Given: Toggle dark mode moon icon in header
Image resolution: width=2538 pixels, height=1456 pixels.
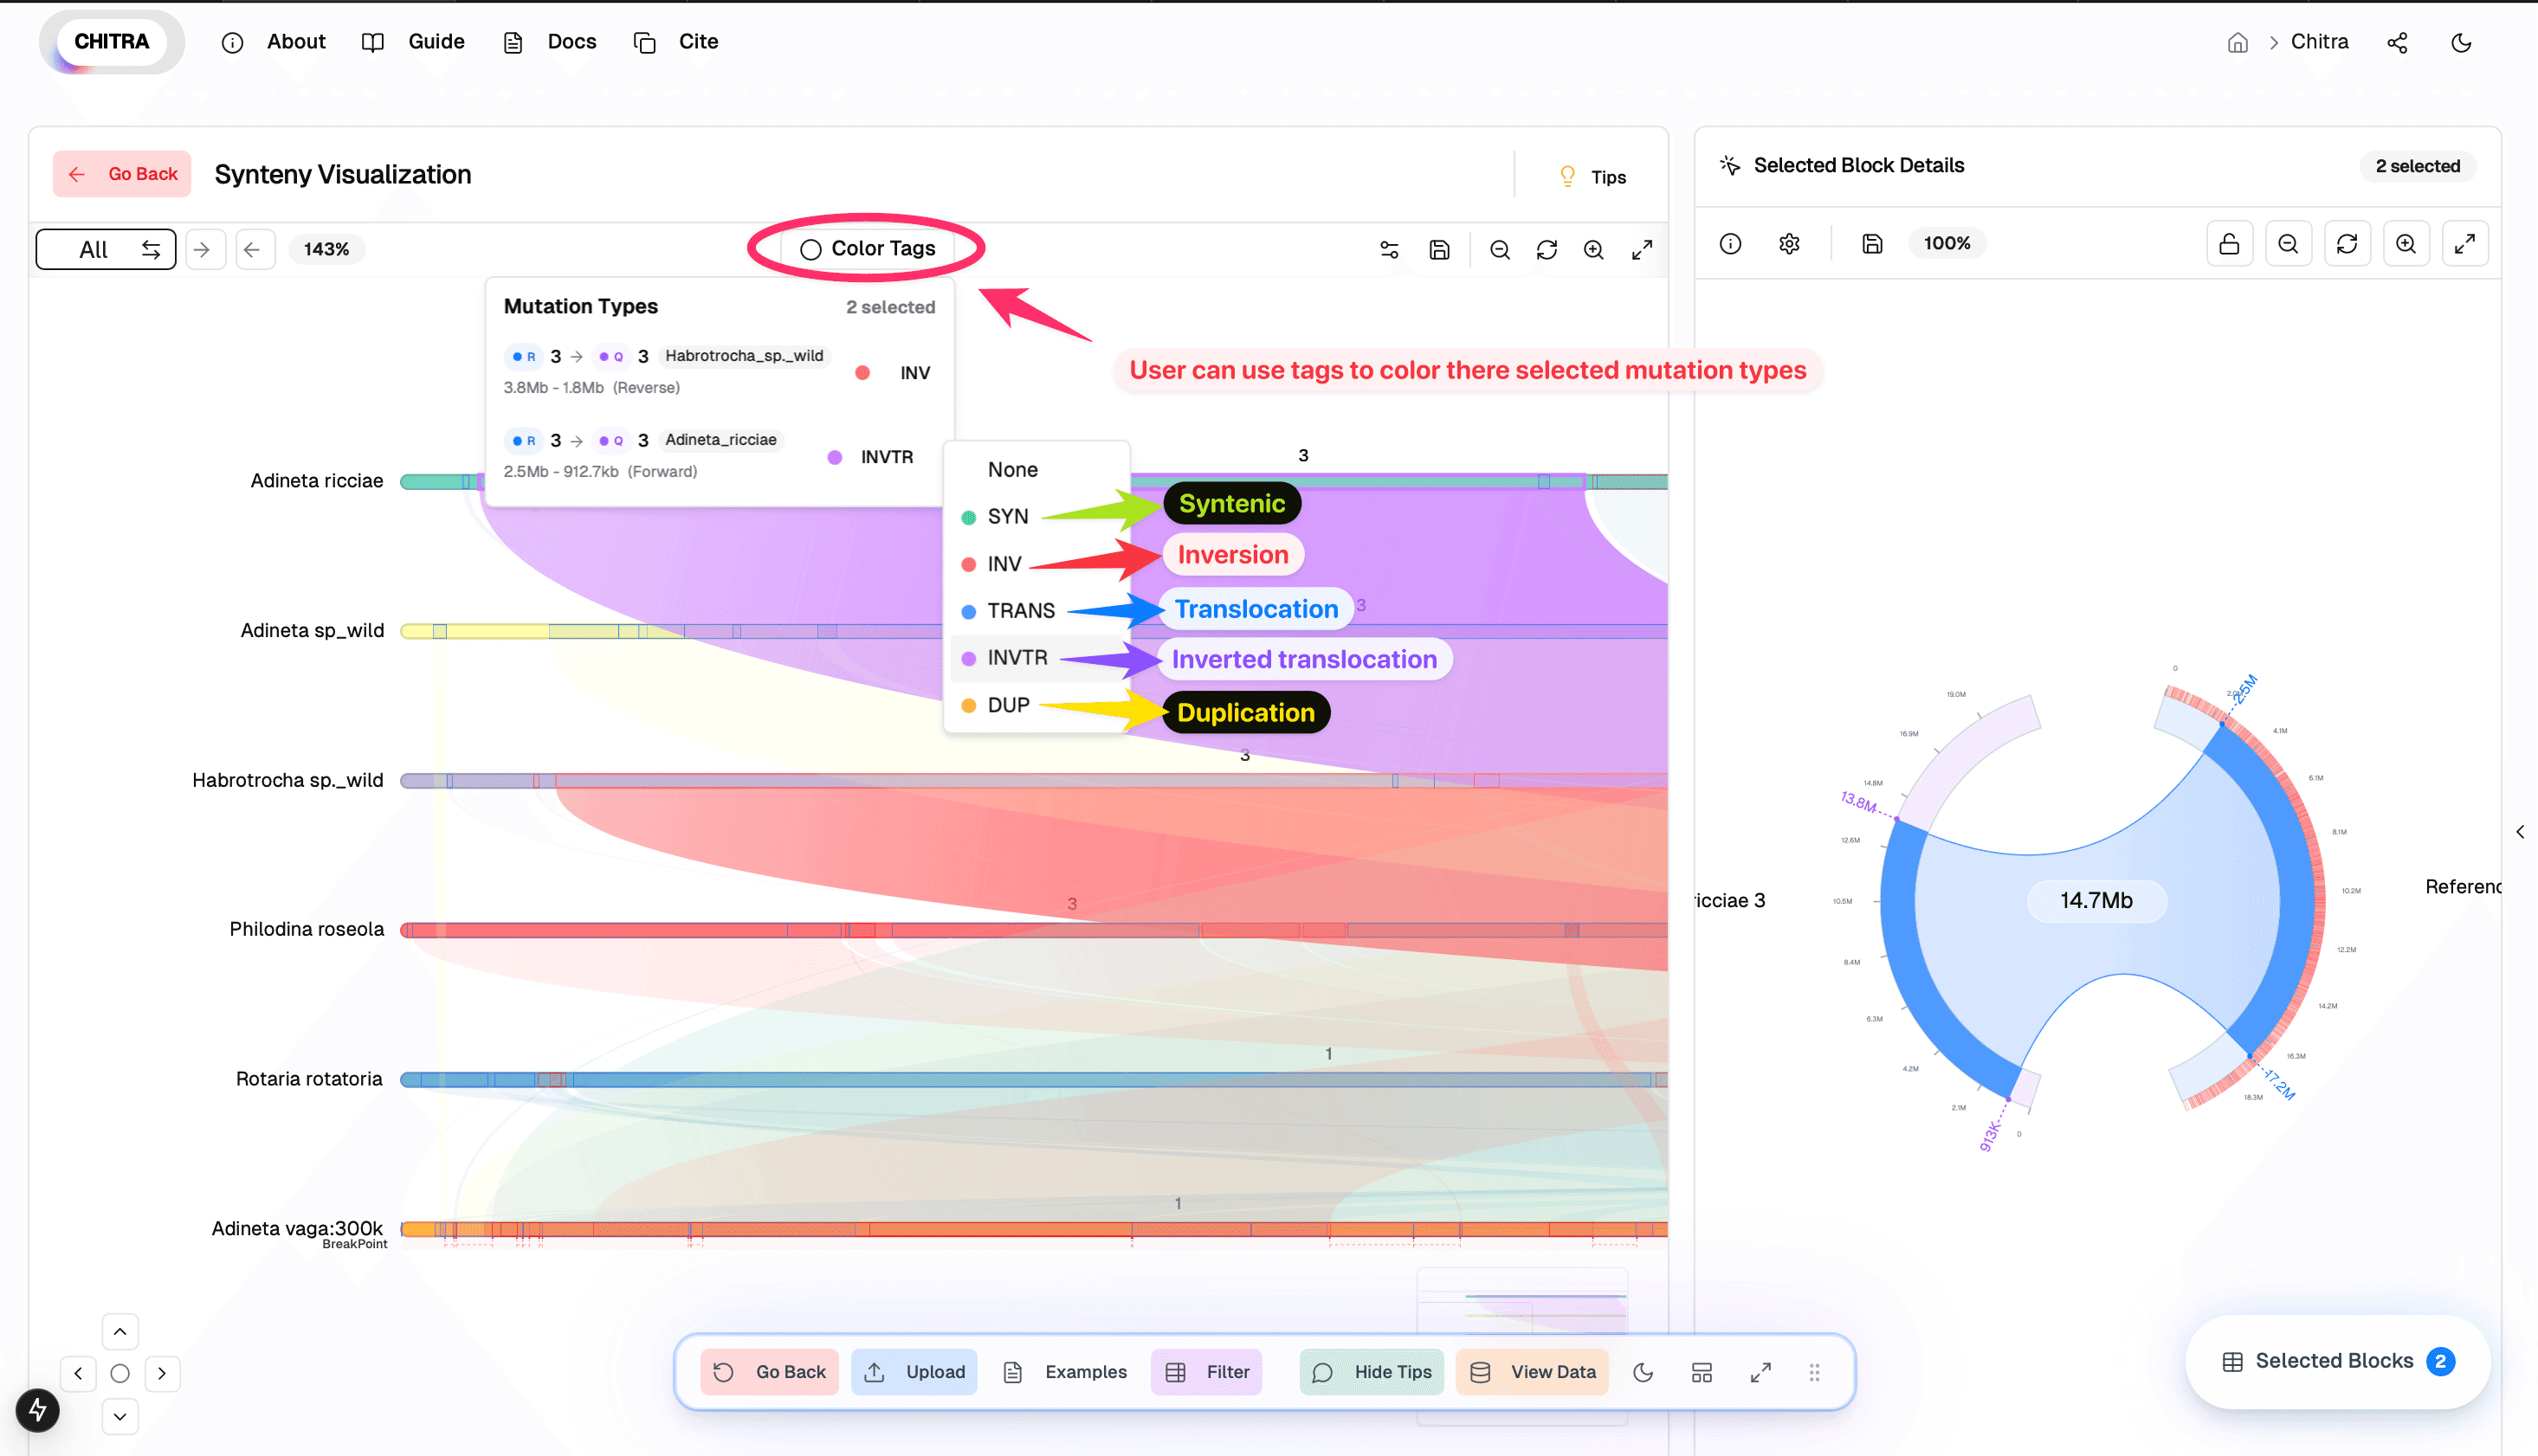Looking at the screenshot, I should (x=2461, y=43).
